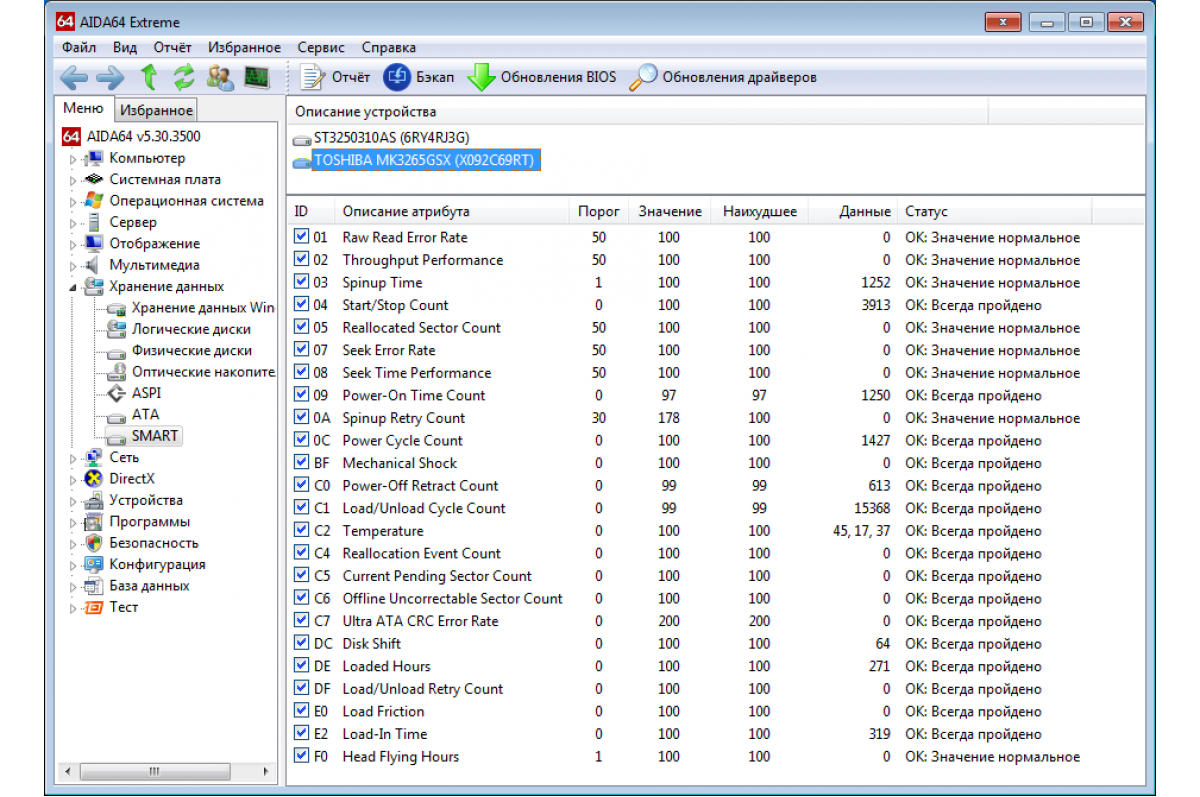Uncheck attribute C2 Temperature
The height and width of the screenshot is (797, 1200).
[302, 531]
